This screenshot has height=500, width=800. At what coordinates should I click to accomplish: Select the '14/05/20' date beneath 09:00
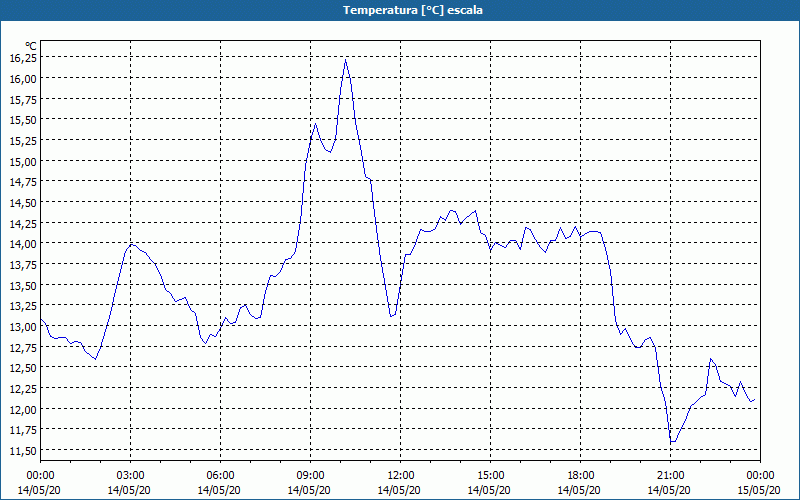tap(309, 490)
